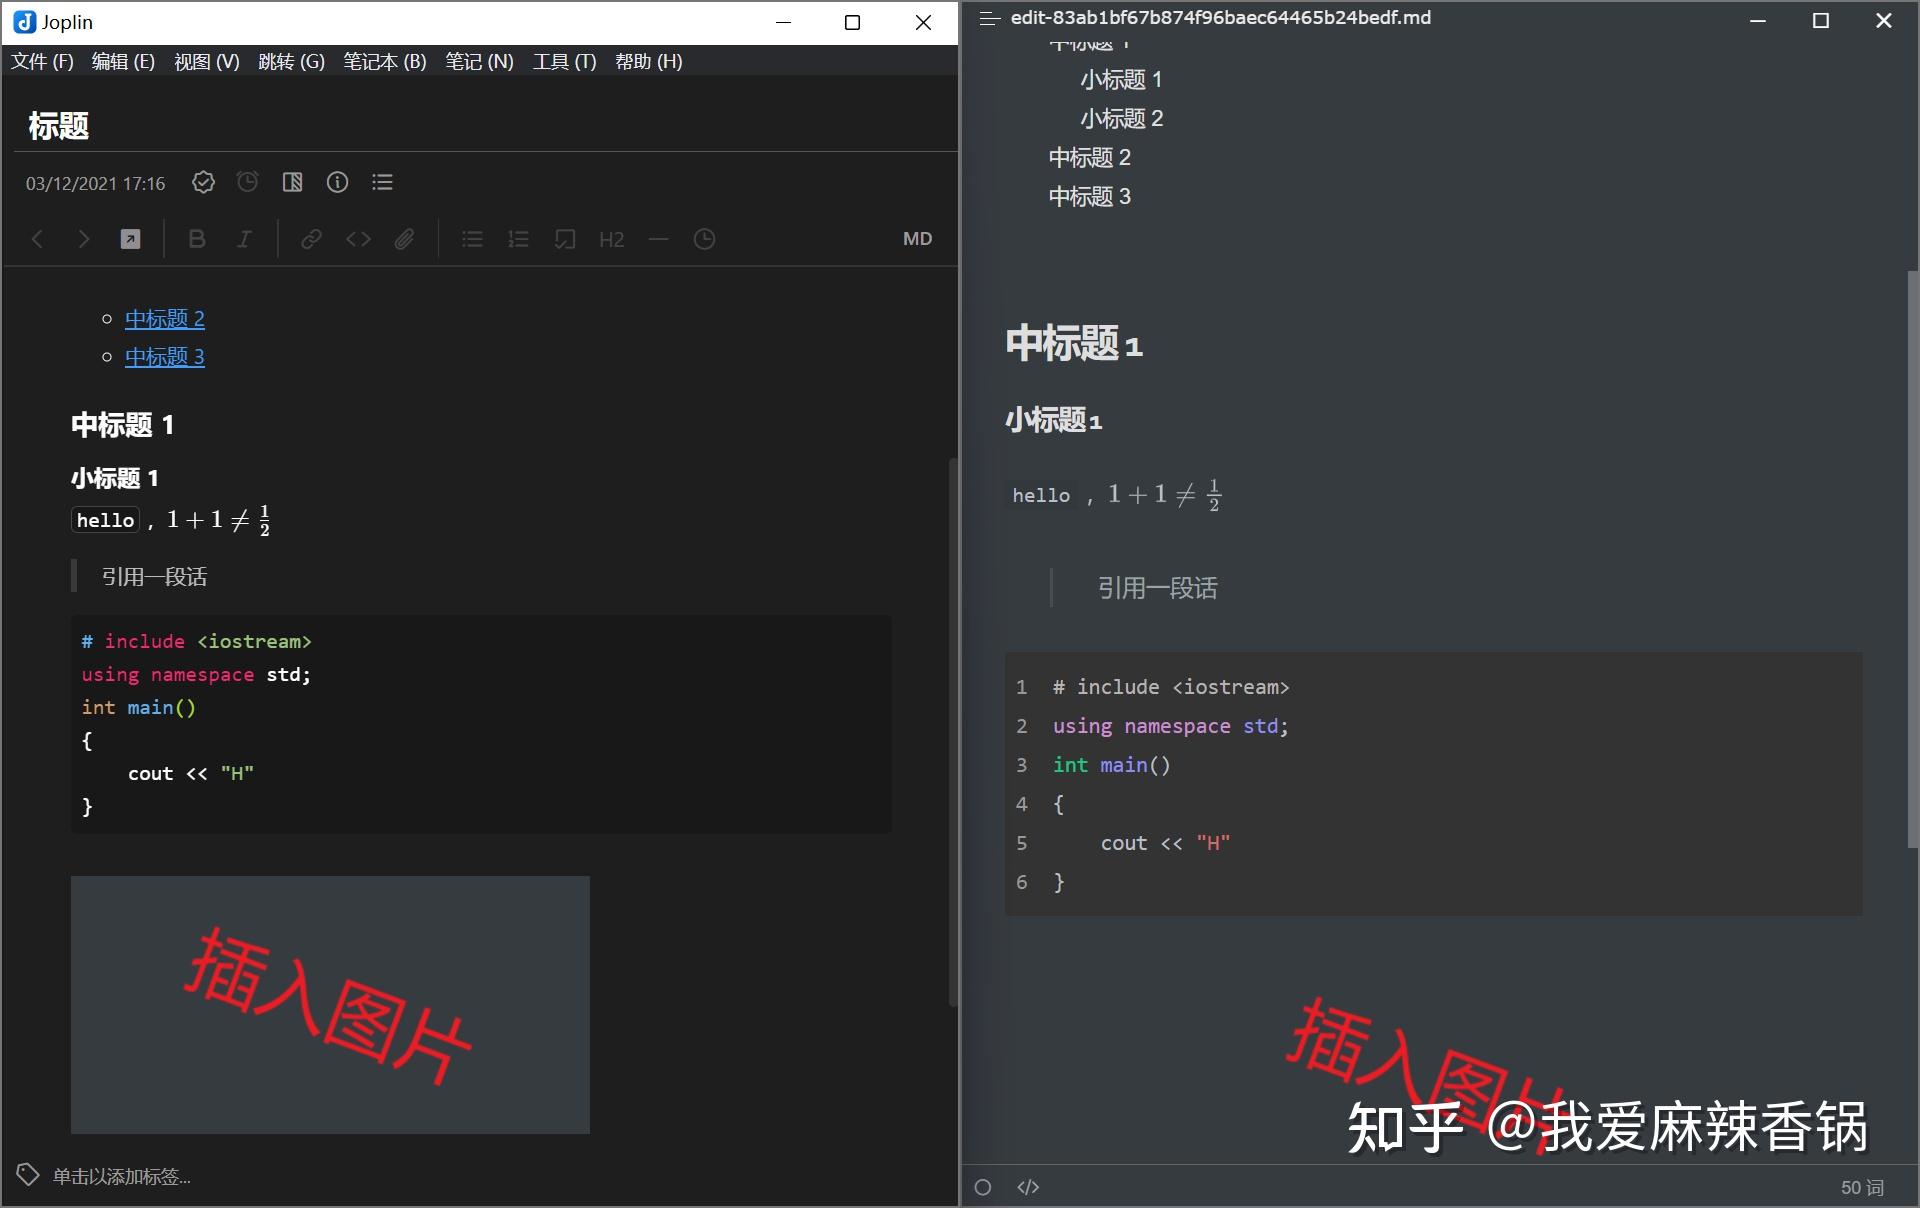The image size is (1920, 1208).
Task: Insert current date and time
Action: pyautogui.click(x=705, y=239)
